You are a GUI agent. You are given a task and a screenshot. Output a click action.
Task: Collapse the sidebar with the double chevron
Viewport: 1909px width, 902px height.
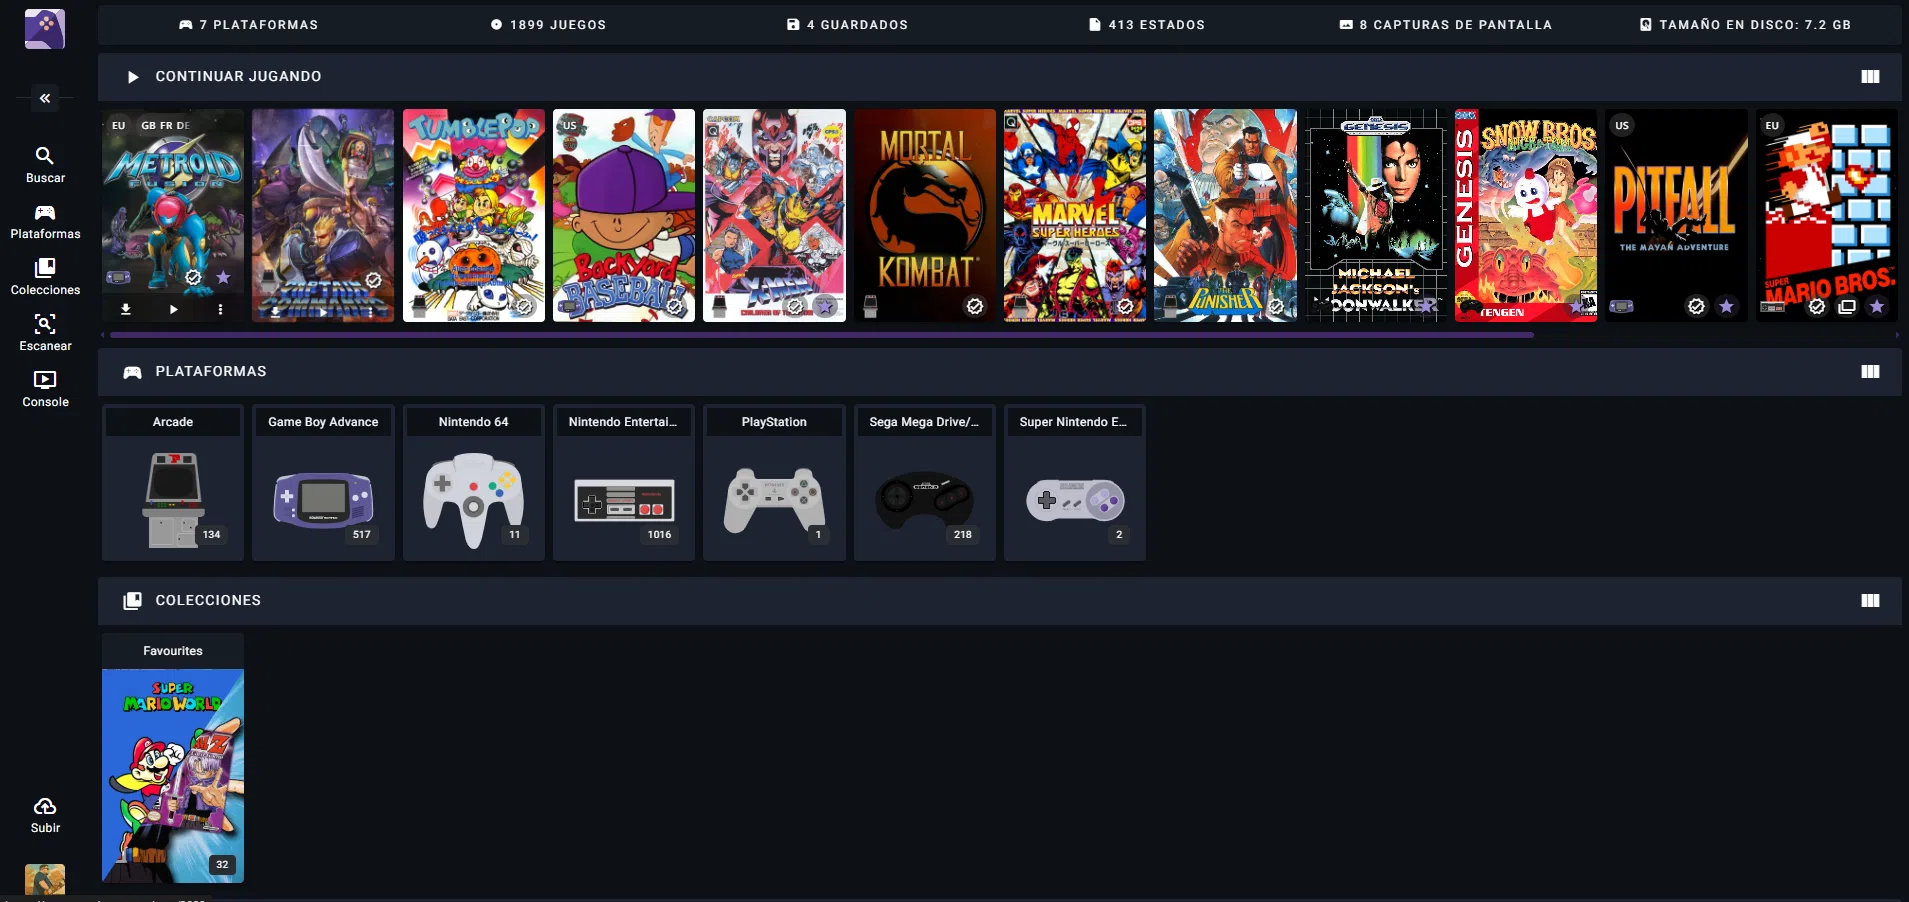coord(45,98)
